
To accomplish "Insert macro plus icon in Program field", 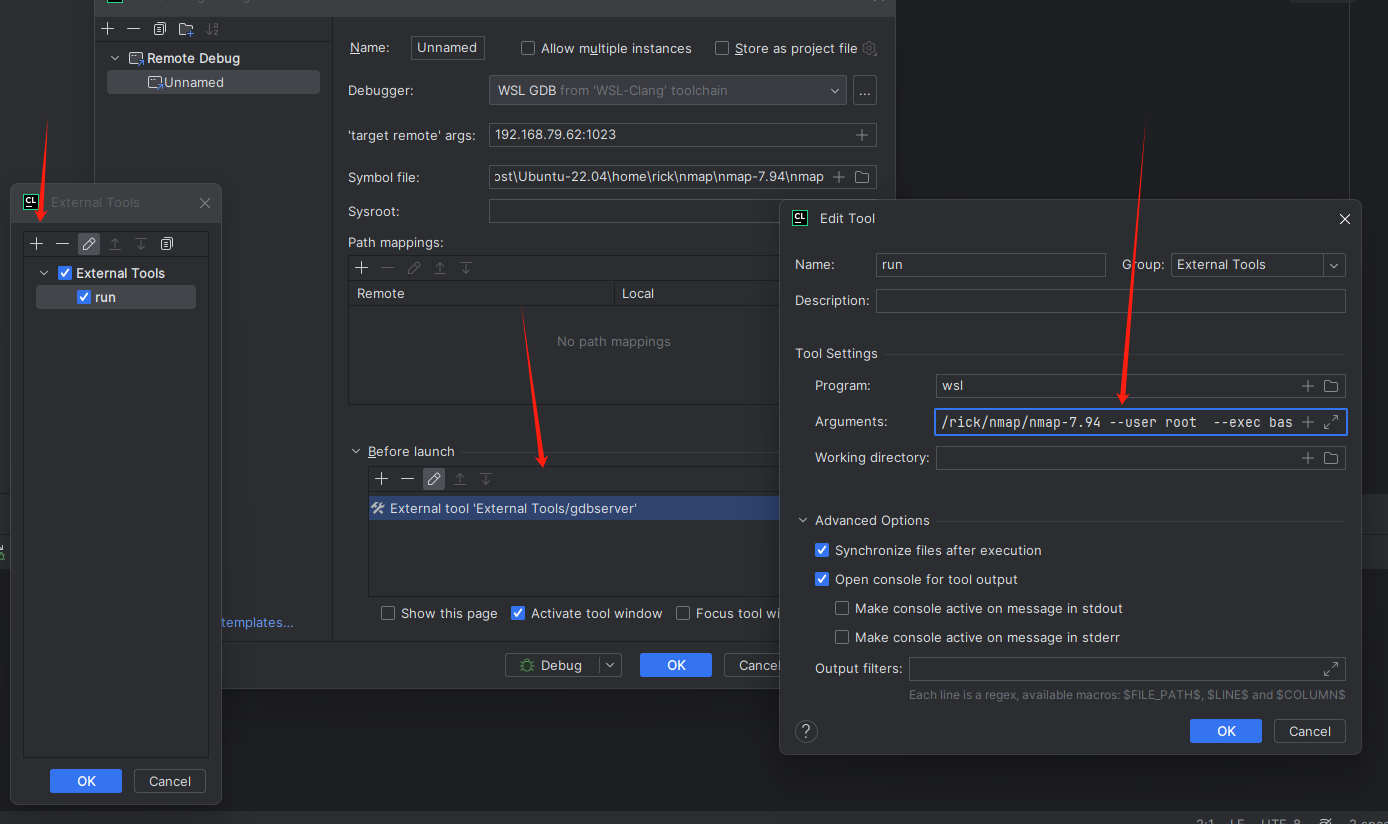I will (1307, 386).
